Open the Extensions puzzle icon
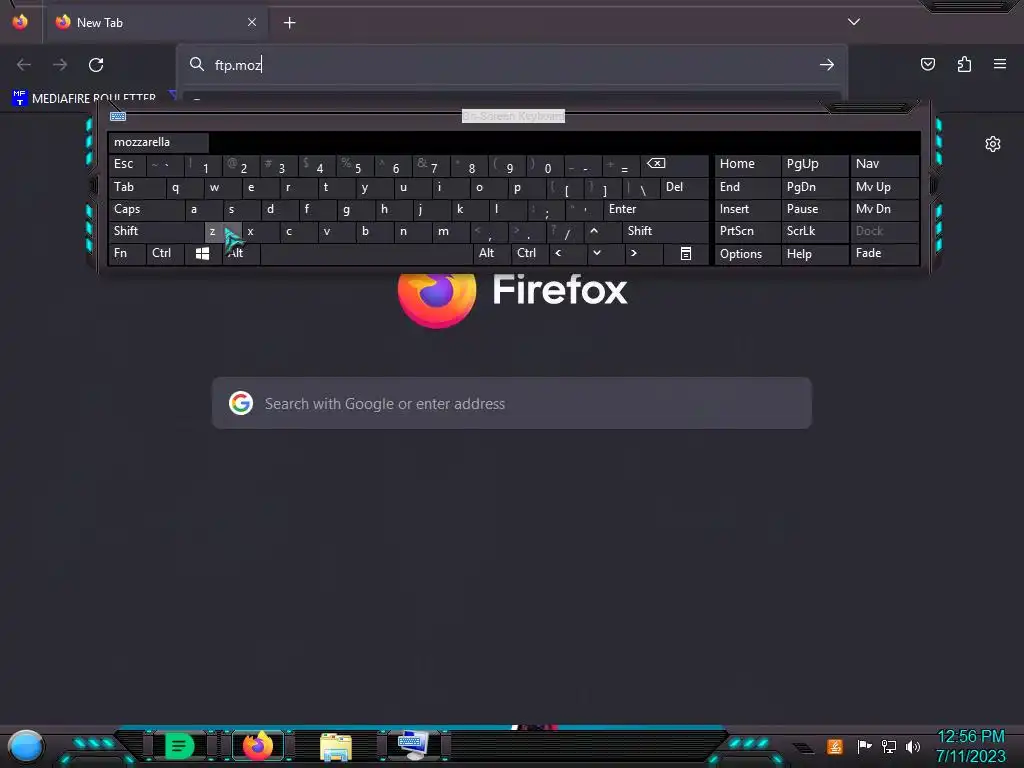The width and height of the screenshot is (1024, 768). [x=964, y=64]
